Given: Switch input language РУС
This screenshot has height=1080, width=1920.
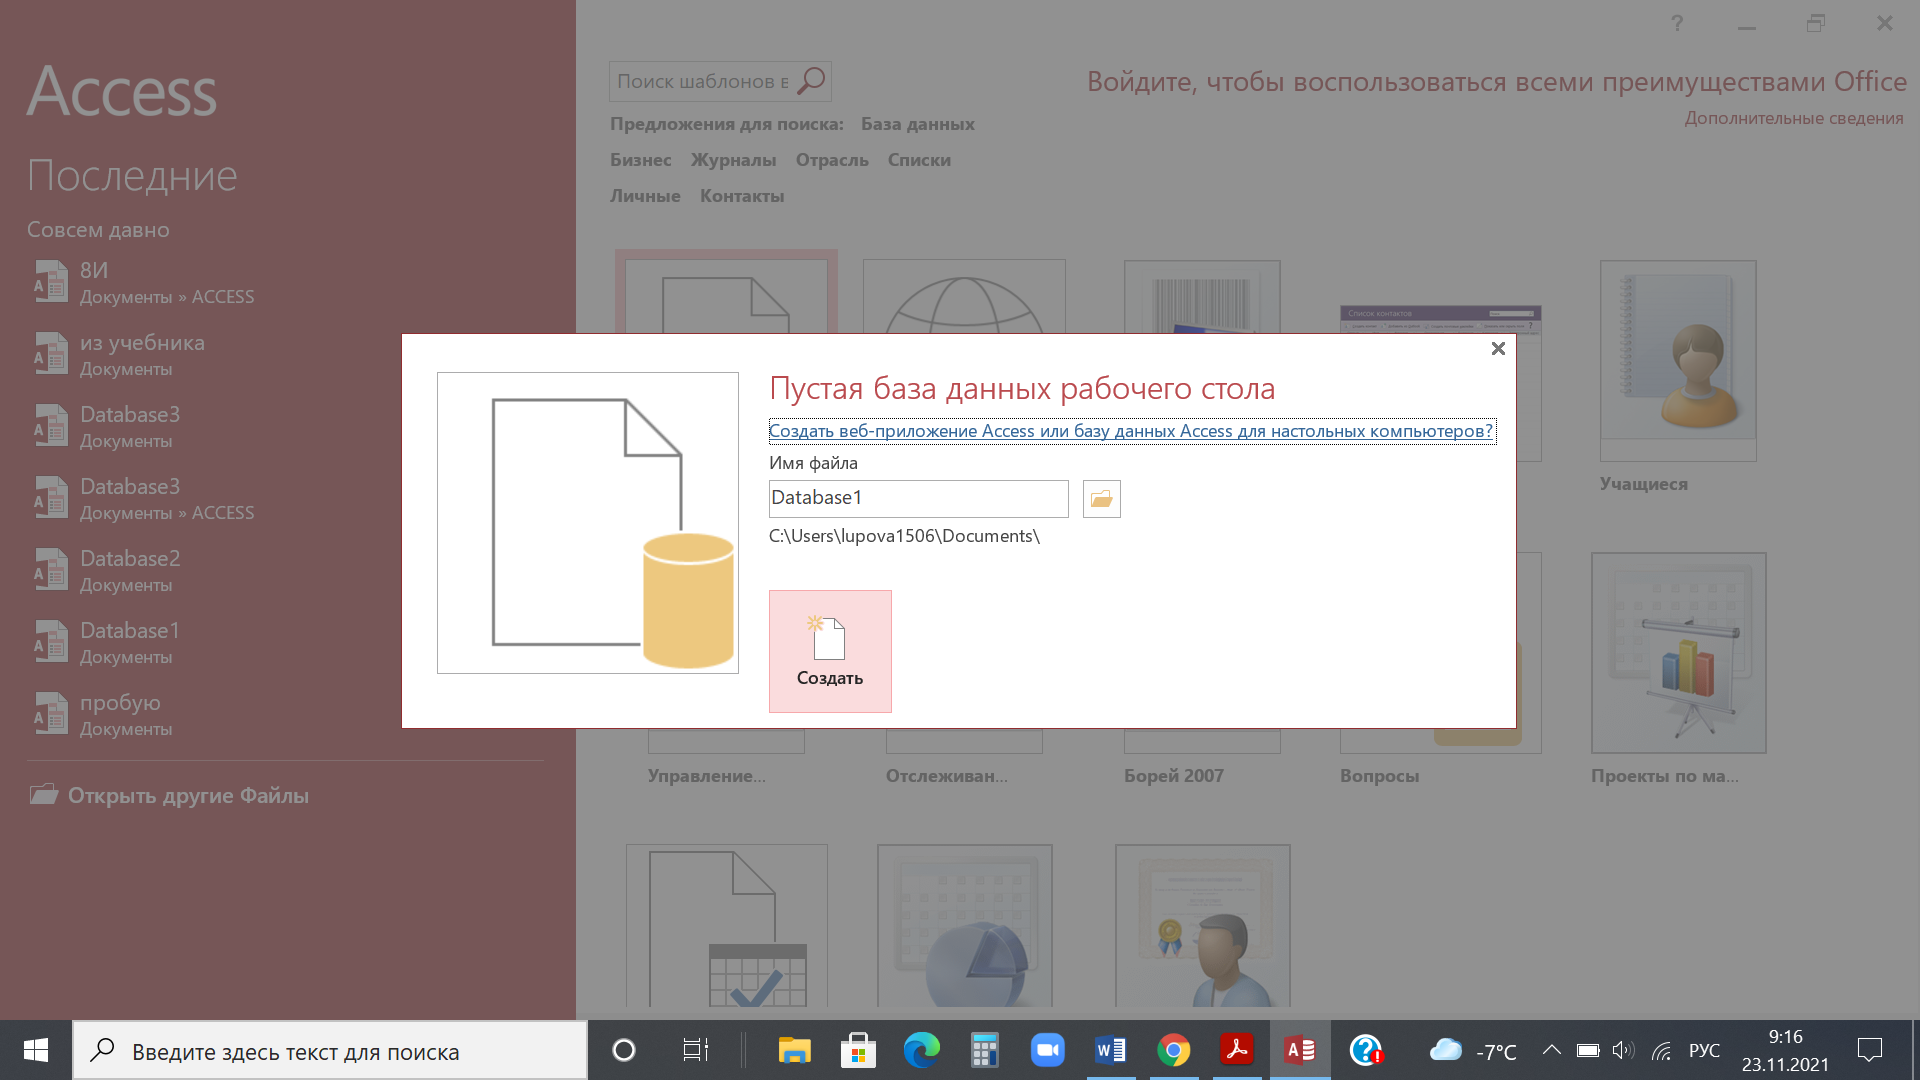Looking at the screenshot, I should [1704, 1050].
